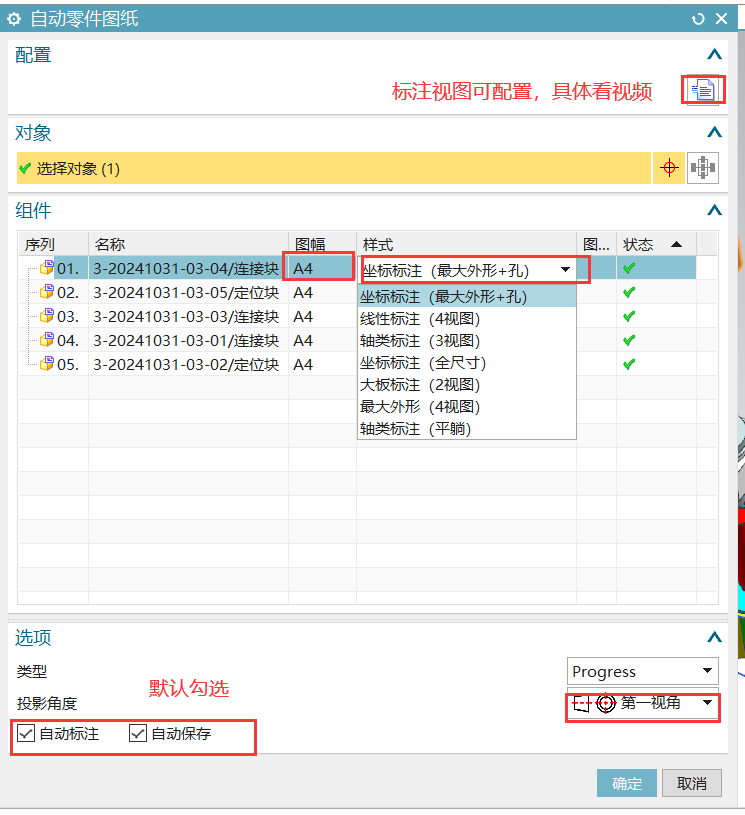Screen dimensions: 745x815
Task: Click the A4 sheet size cell of row 05
Action: (322, 364)
